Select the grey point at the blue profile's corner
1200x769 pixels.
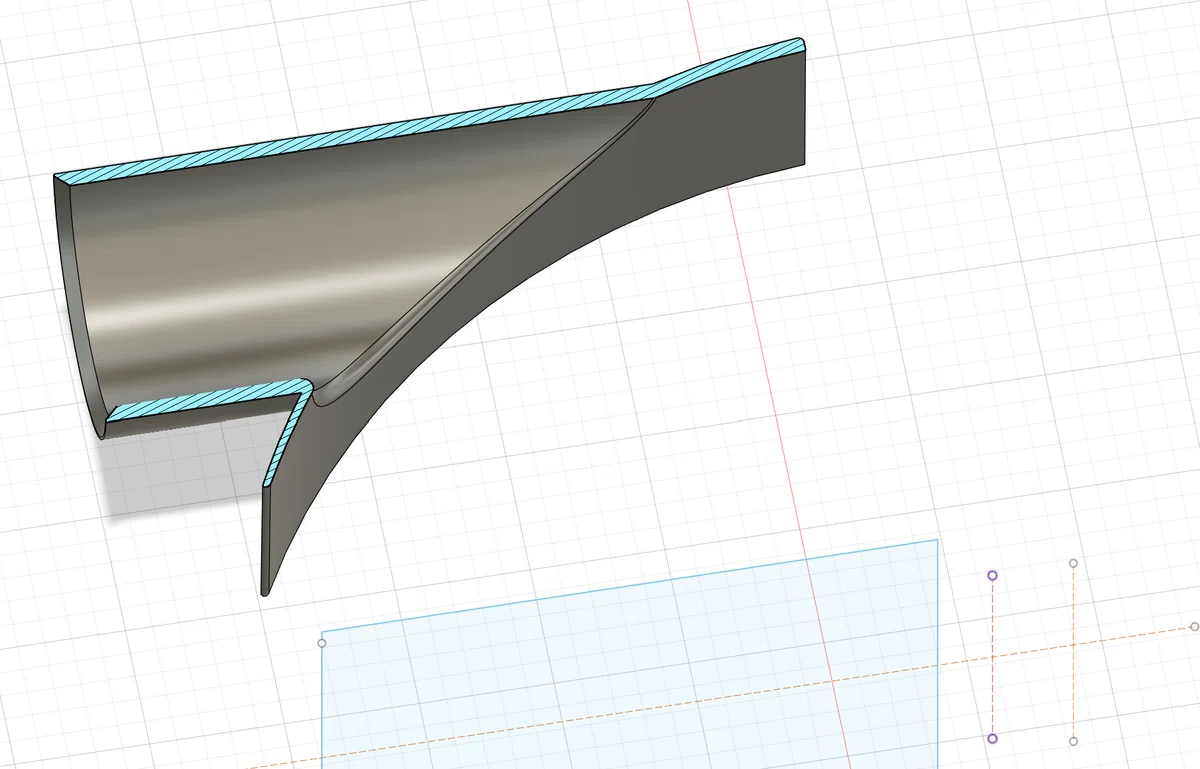322,643
